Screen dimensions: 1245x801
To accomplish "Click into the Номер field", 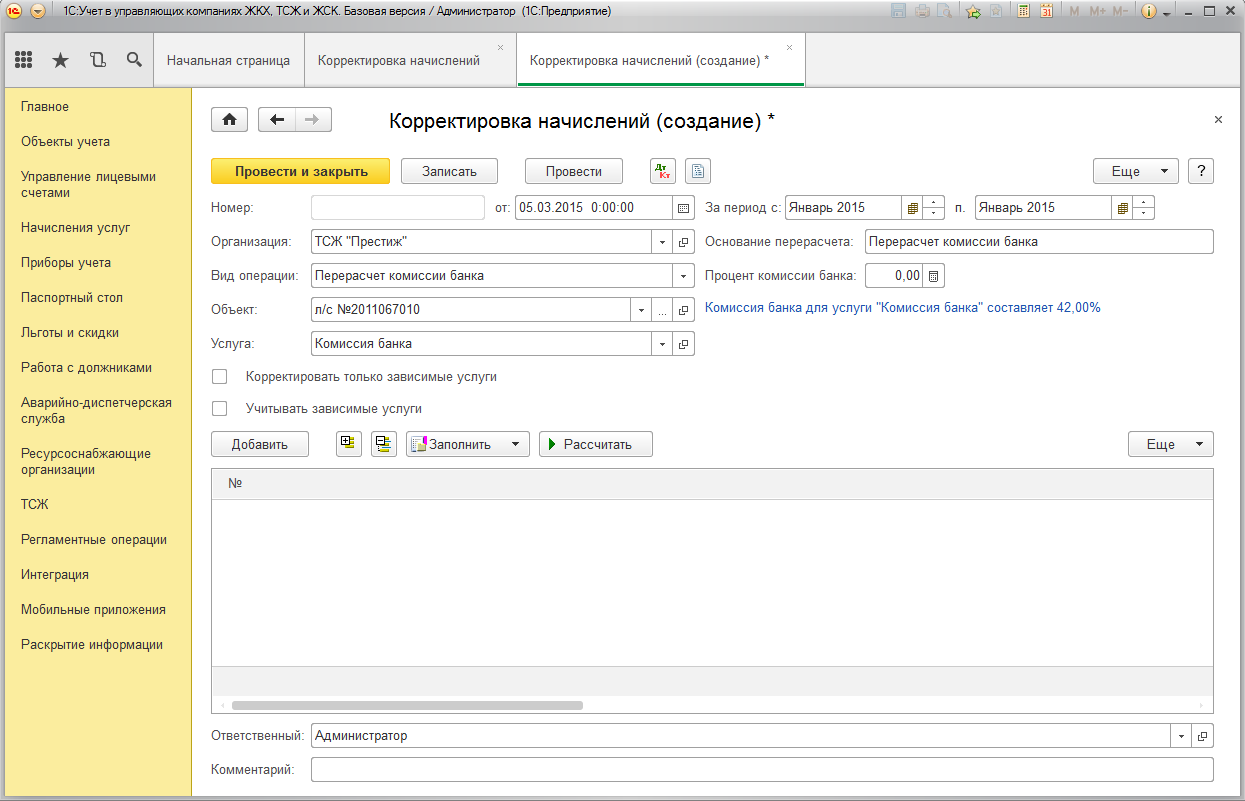I will (x=398, y=208).
